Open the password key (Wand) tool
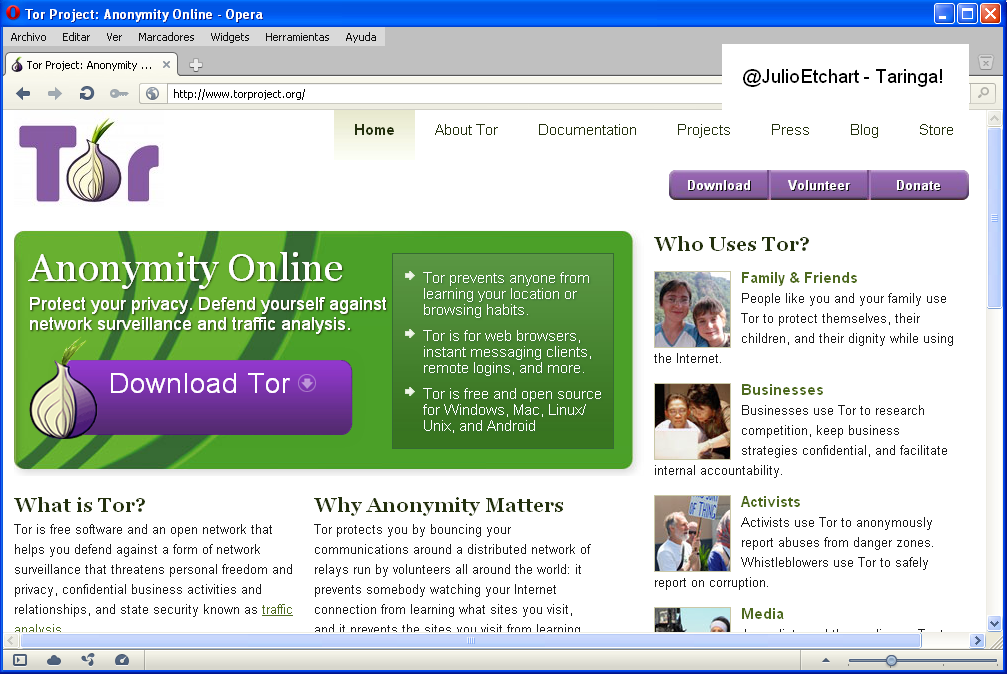The image size is (1007, 674). (x=119, y=94)
